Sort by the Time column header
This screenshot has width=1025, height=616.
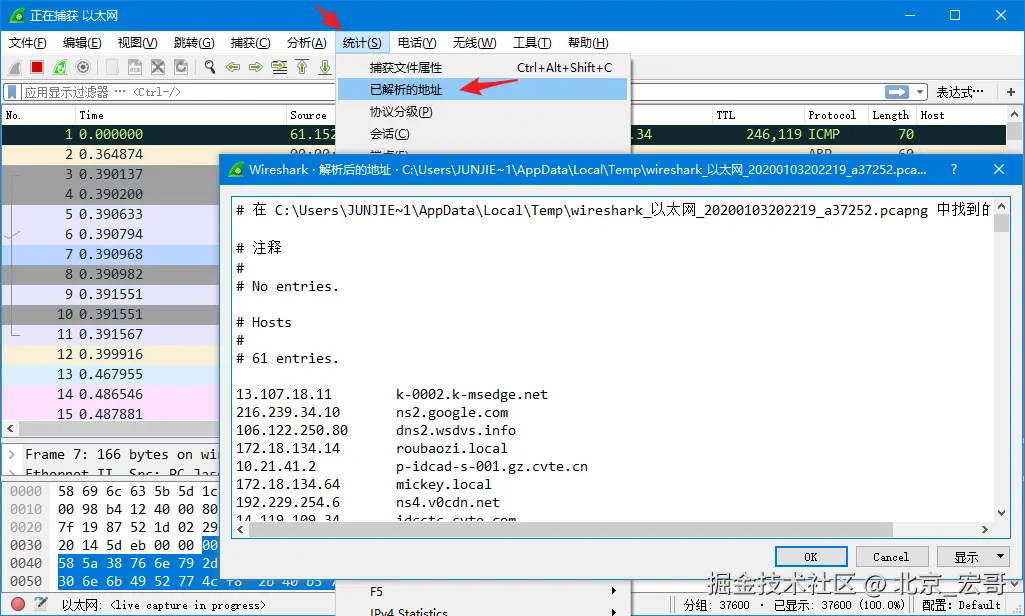click(180, 115)
